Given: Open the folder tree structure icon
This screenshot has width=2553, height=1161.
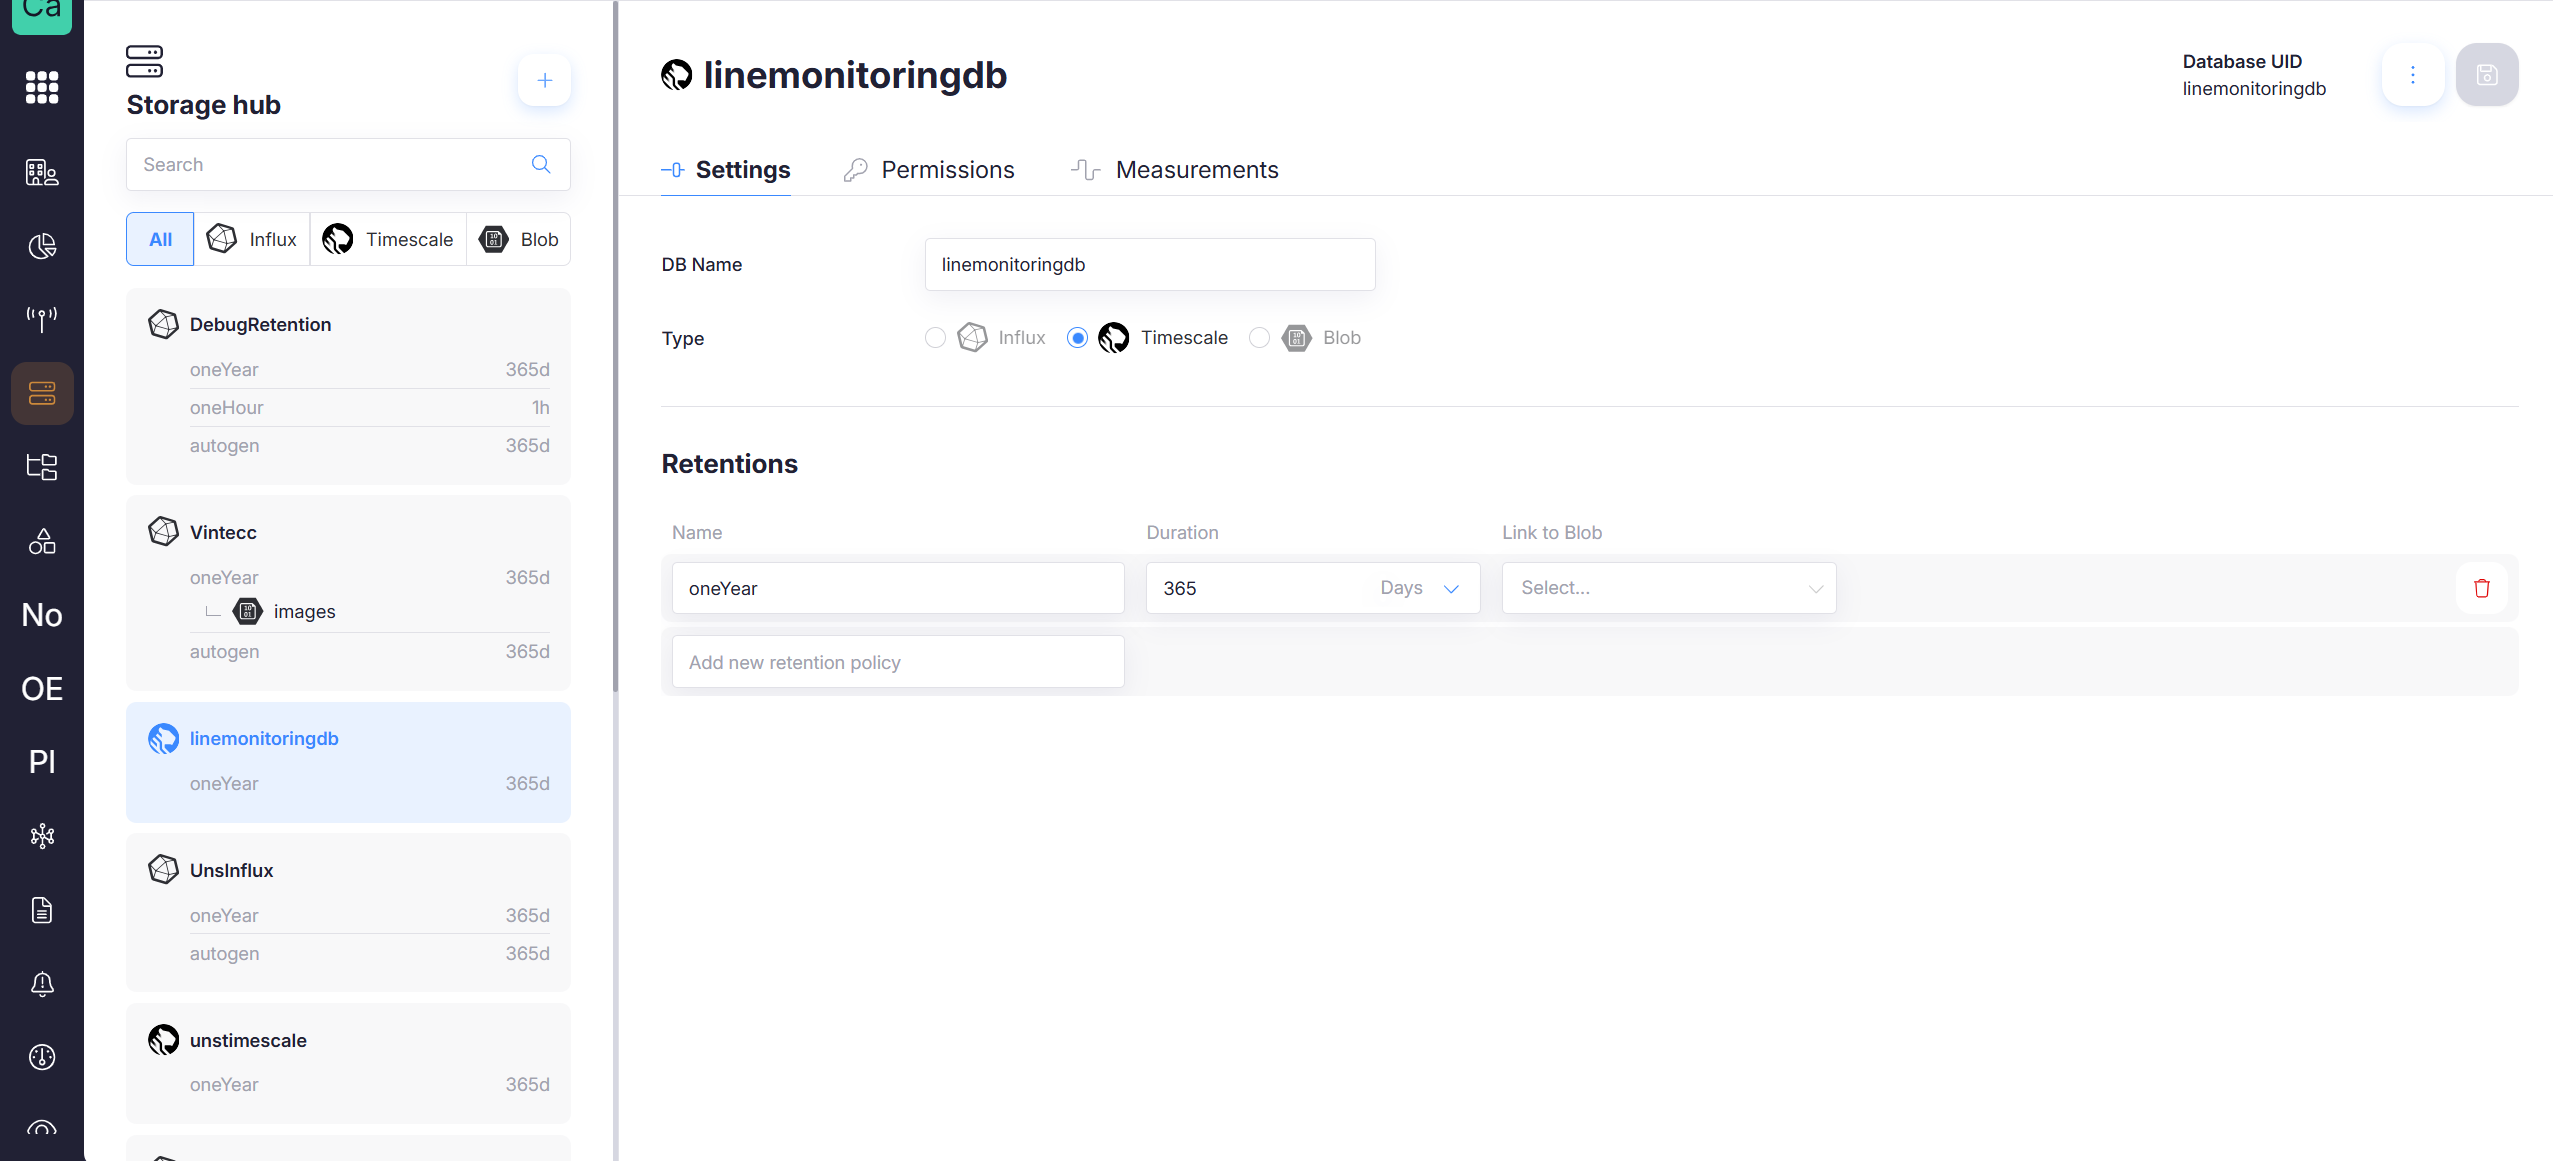Looking at the screenshot, I should click(42, 467).
